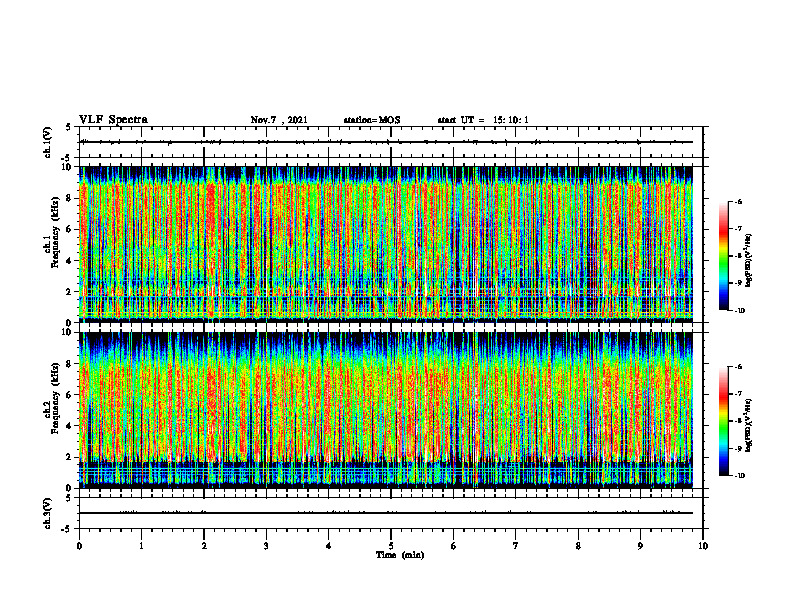Select the "Time (min)" x-axis label

[x=400, y=555]
